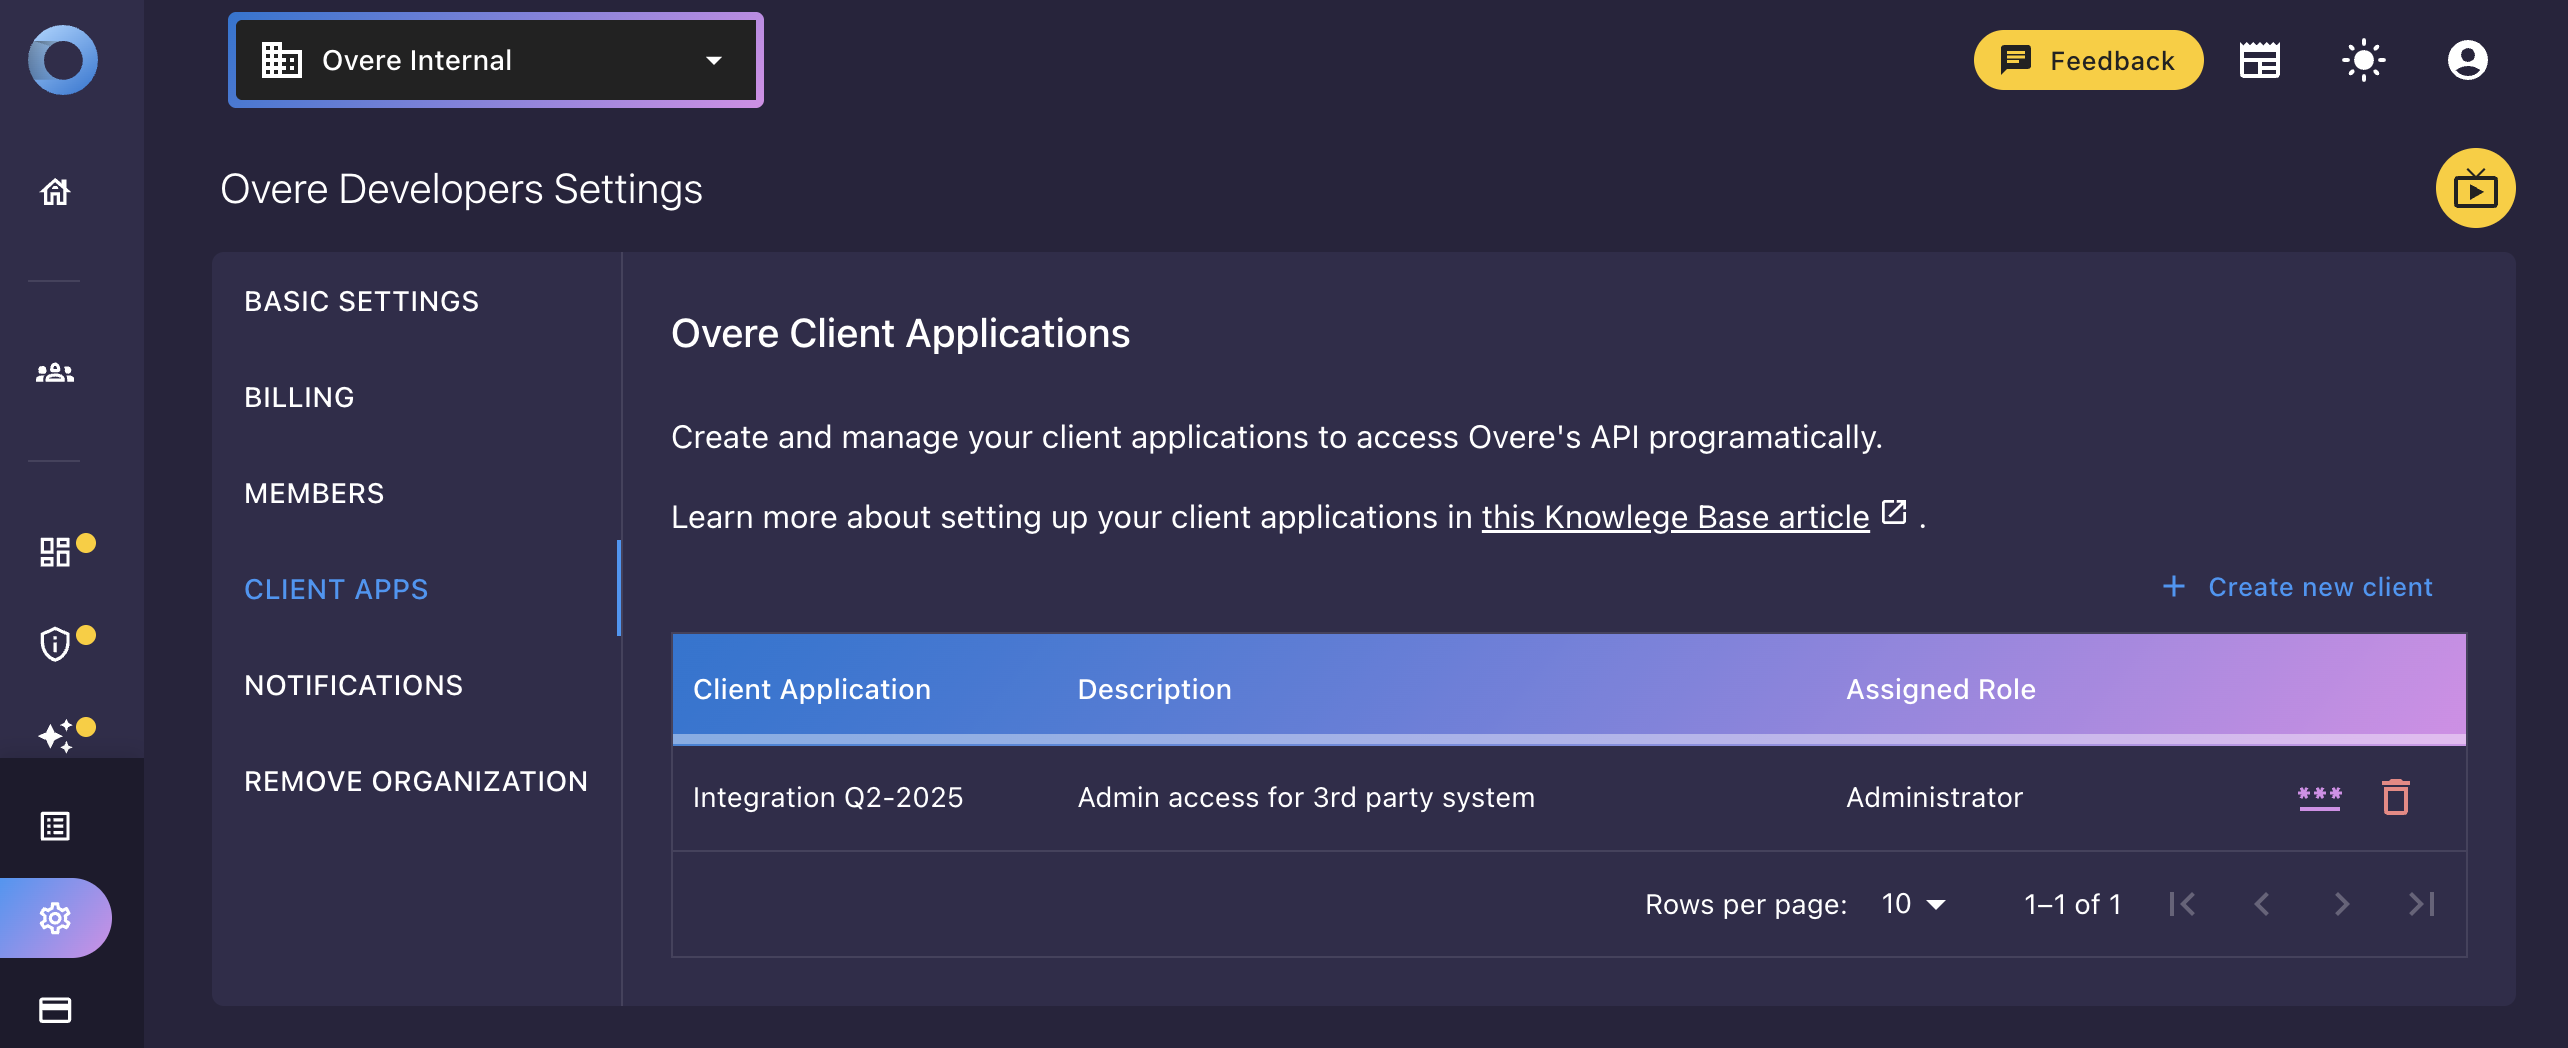Go to the previous table page
2568x1048 pixels.
click(2262, 904)
